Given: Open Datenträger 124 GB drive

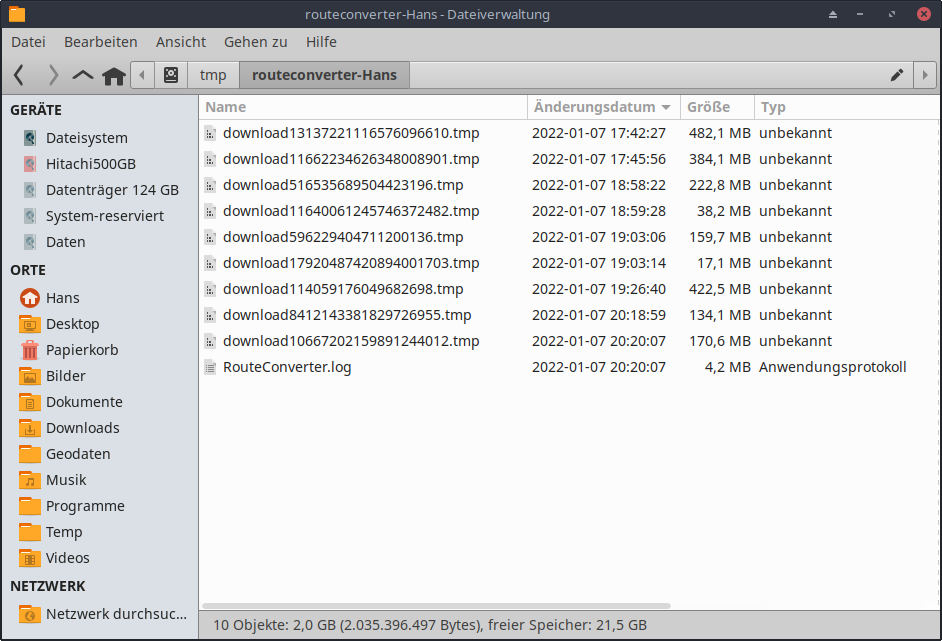Looking at the screenshot, I should pyautogui.click(x=112, y=190).
